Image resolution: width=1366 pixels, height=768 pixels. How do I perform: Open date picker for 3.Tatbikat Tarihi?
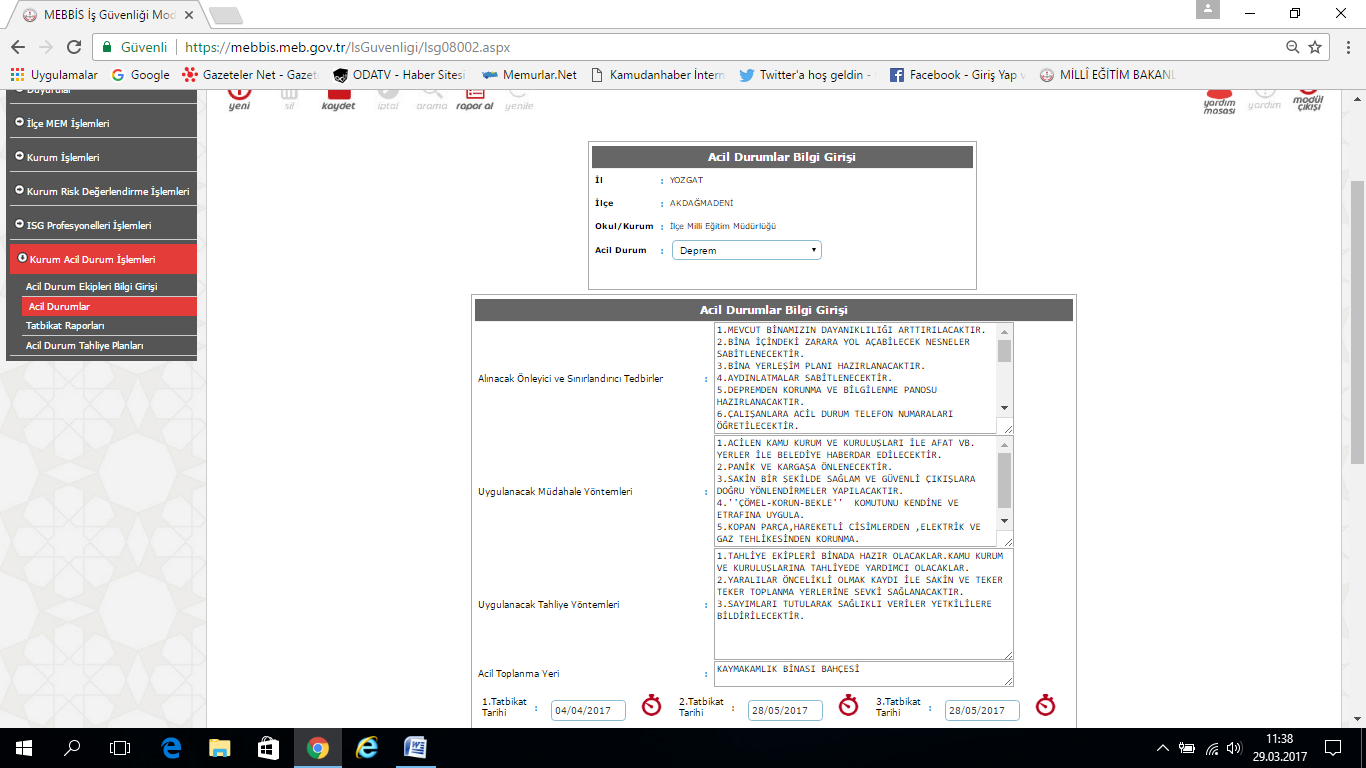coord(1046,706)
